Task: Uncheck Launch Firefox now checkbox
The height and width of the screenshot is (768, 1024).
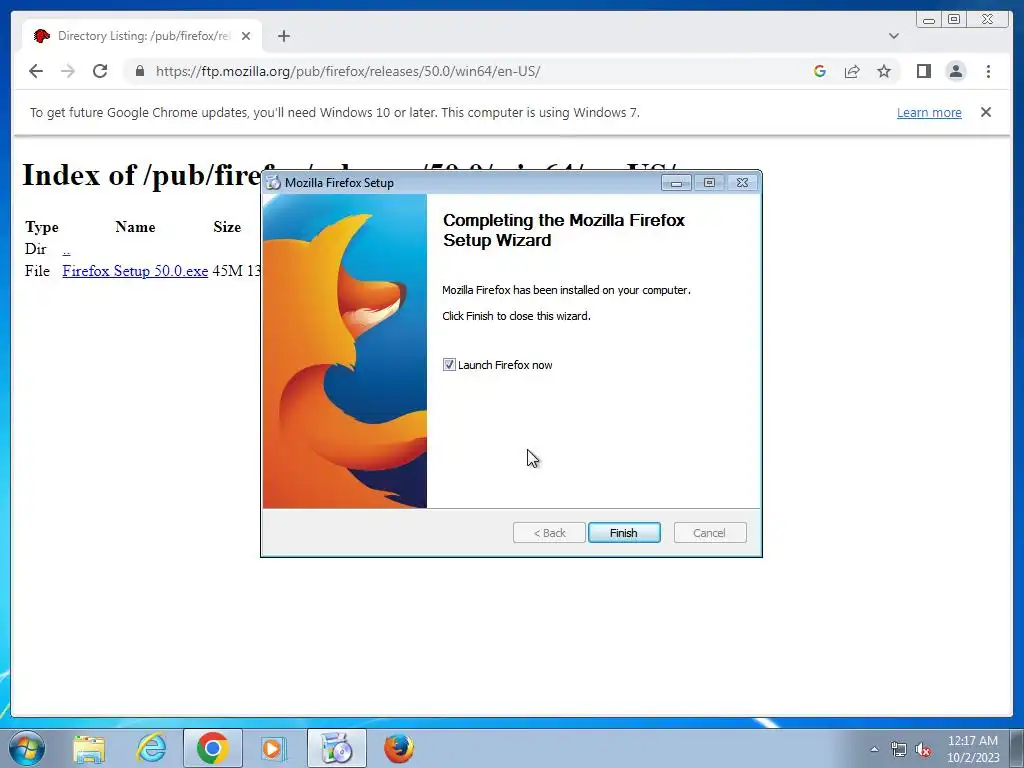Action: click(449, 364)
